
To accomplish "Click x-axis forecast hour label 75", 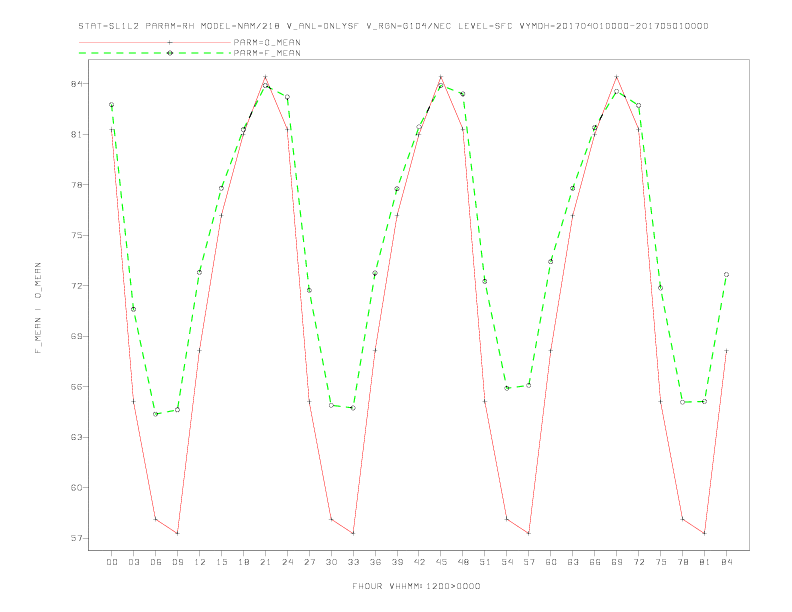I will coord(661,562).
